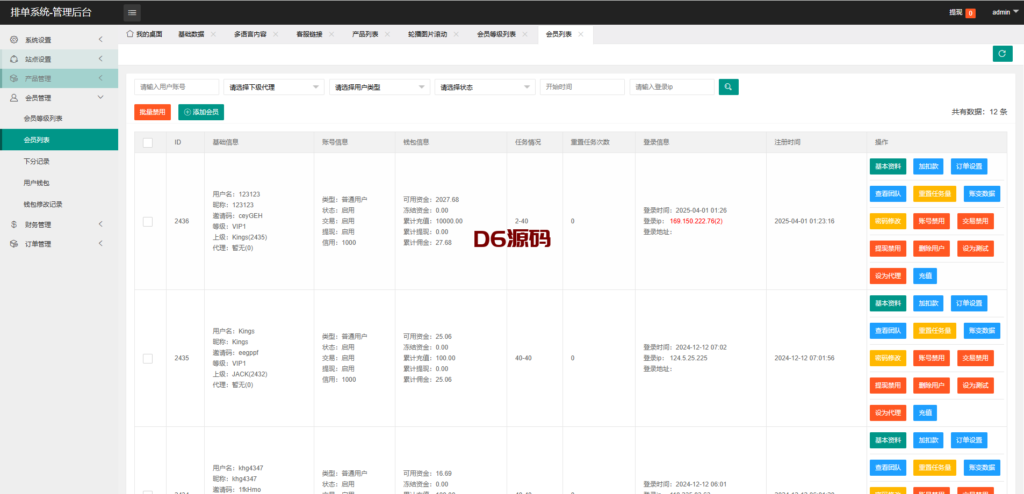
Task: Click 充值 for member 2435 Kings
Action: (925, 413)
